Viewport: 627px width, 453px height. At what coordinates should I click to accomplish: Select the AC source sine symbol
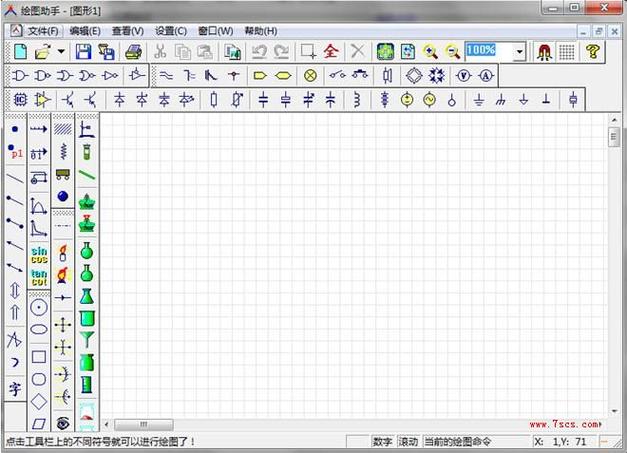(x=429, y=100)
